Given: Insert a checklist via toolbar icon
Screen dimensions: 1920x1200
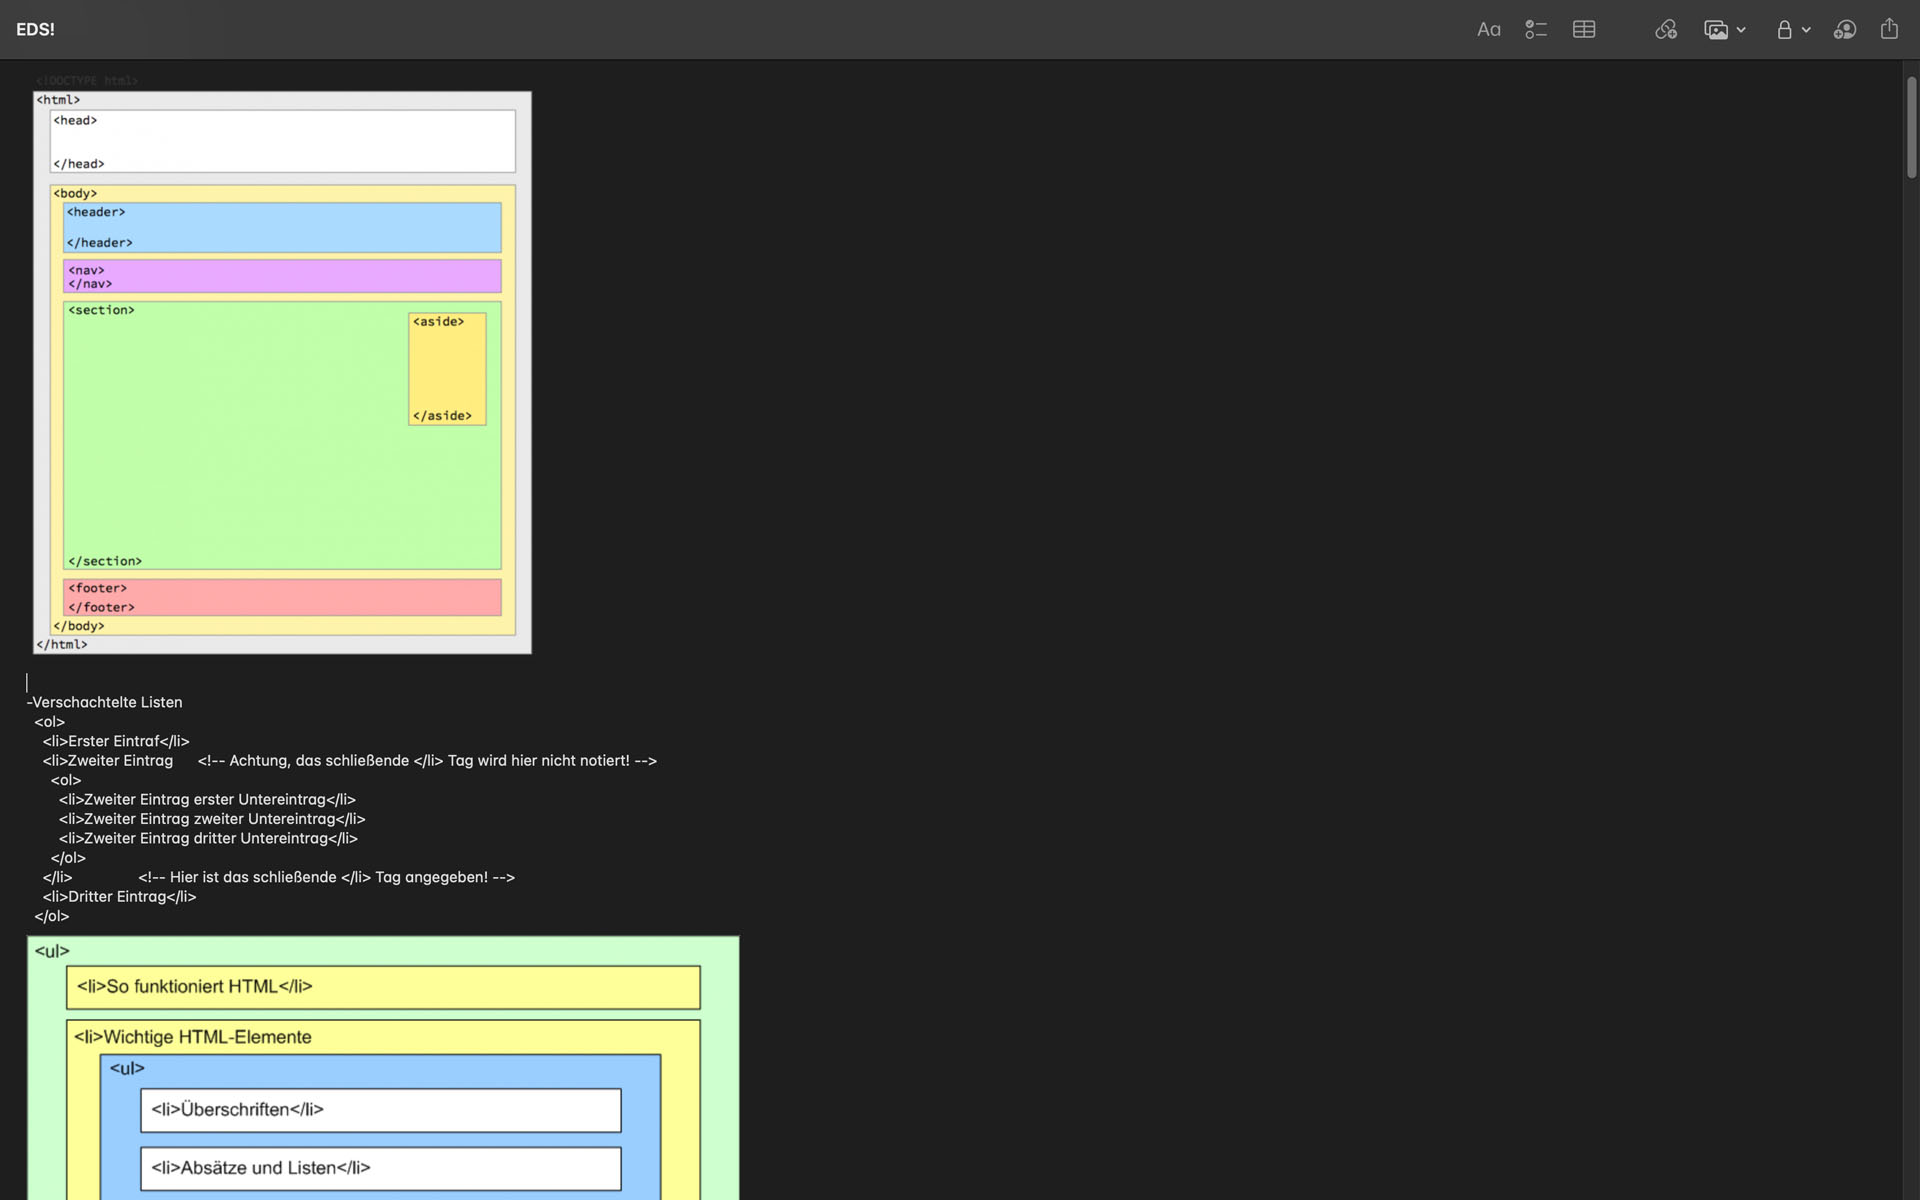Looking at the screenshot, I should pyautogui.click(x=1536, y=30).
